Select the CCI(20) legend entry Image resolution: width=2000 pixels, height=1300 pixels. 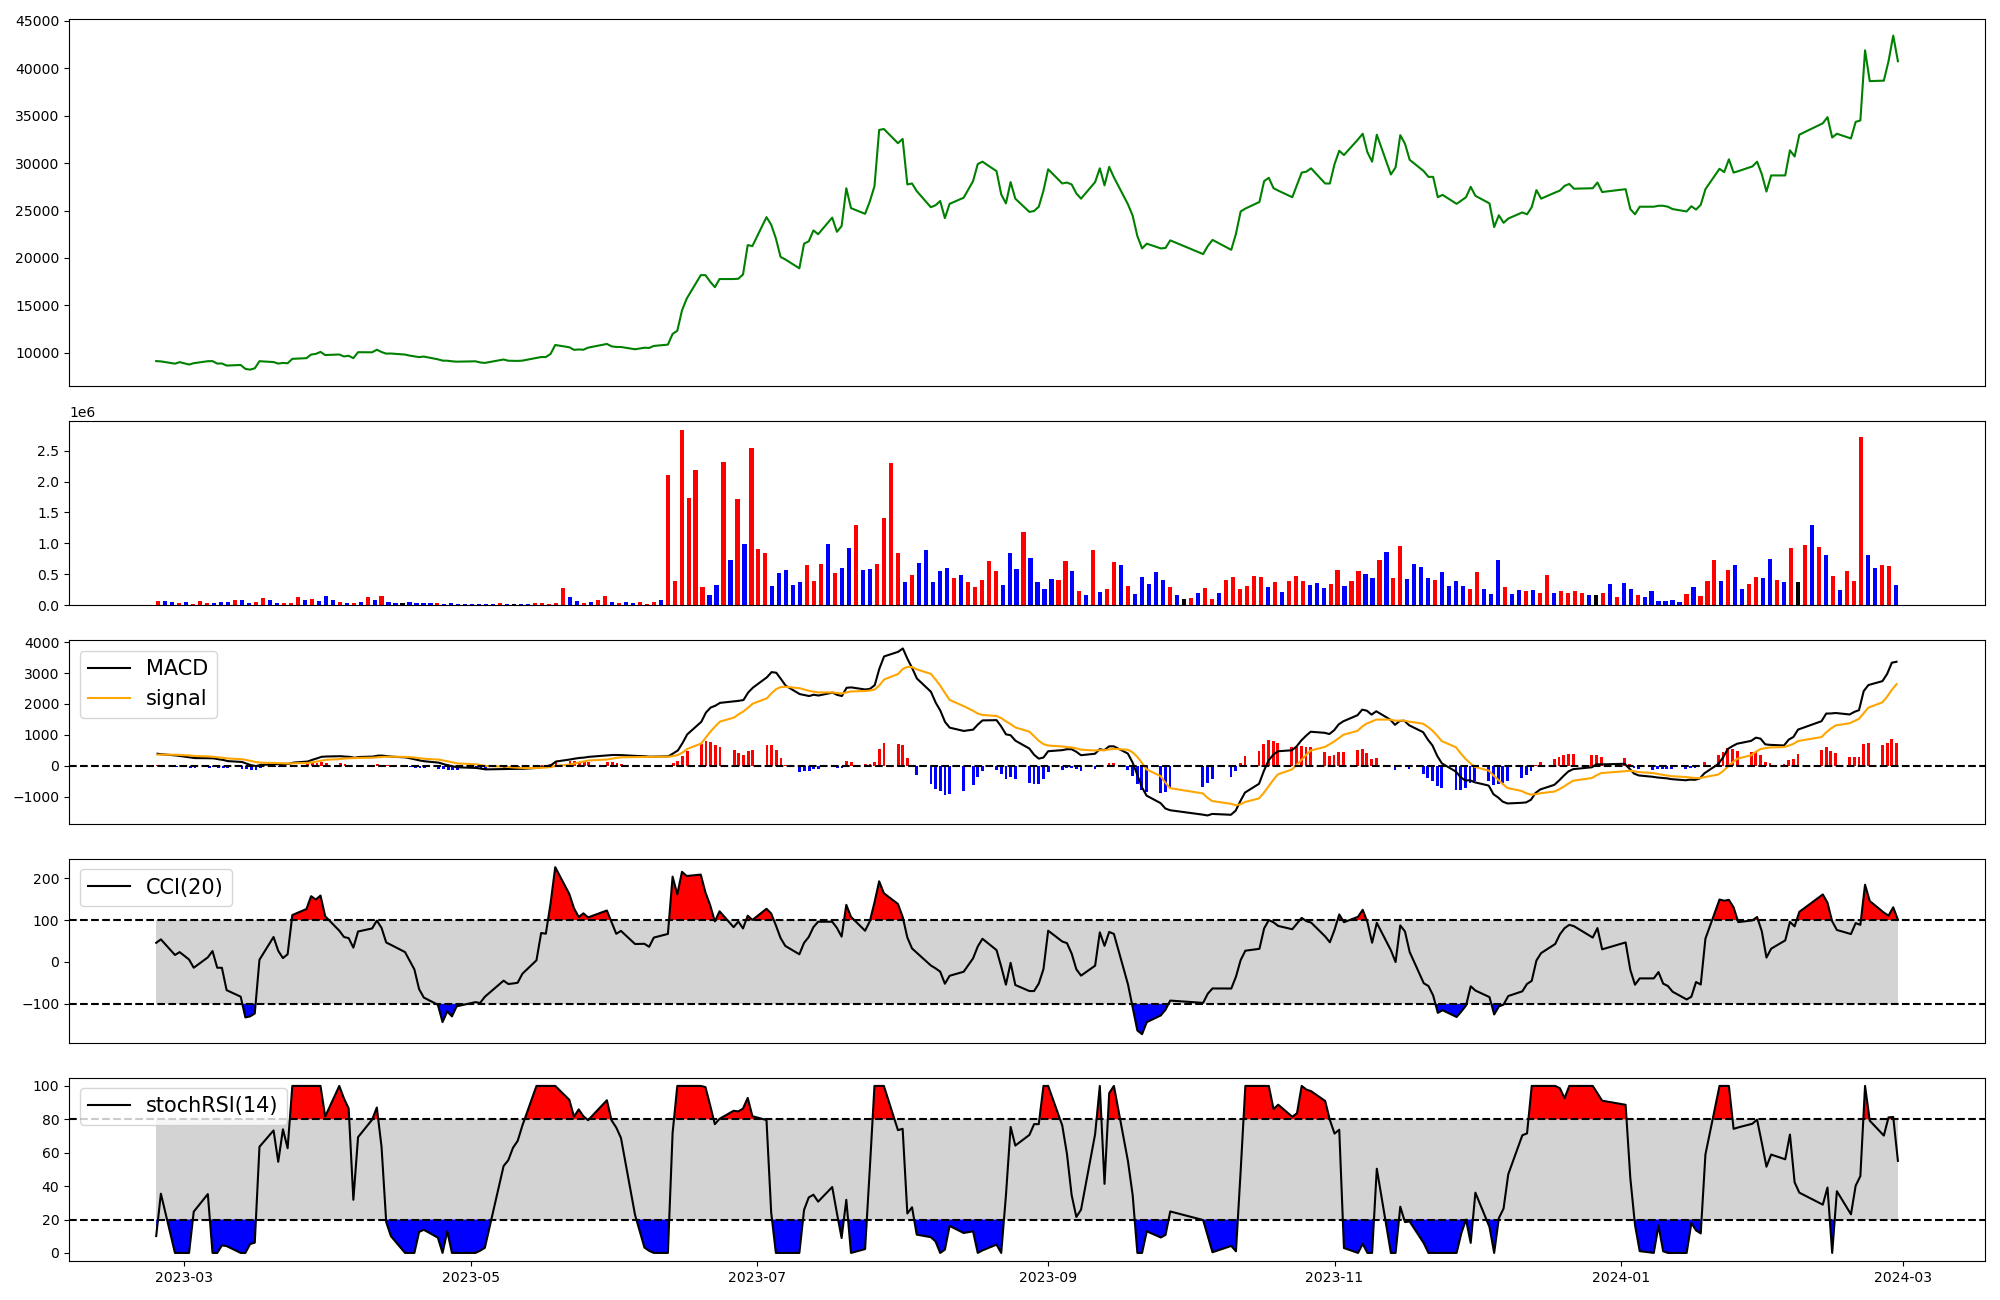click(x=183, y=887)
